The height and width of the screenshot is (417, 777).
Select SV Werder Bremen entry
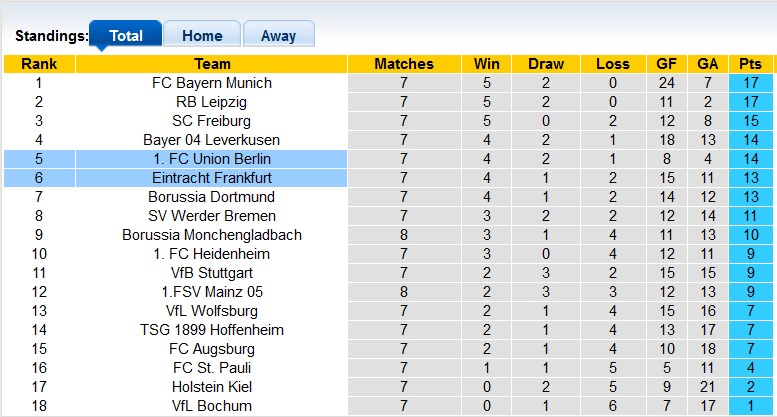coord(212,216)
